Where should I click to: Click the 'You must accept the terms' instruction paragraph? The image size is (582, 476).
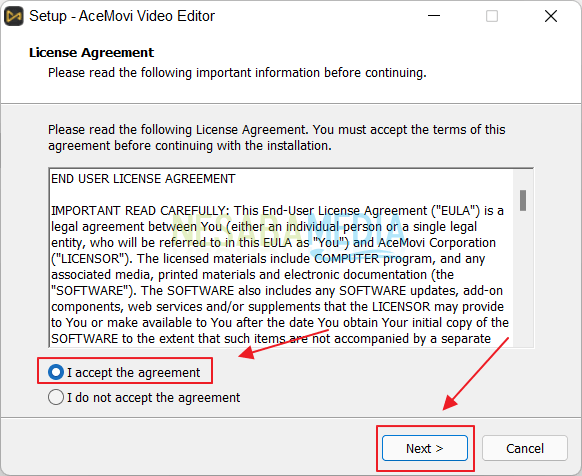[277, 137]
